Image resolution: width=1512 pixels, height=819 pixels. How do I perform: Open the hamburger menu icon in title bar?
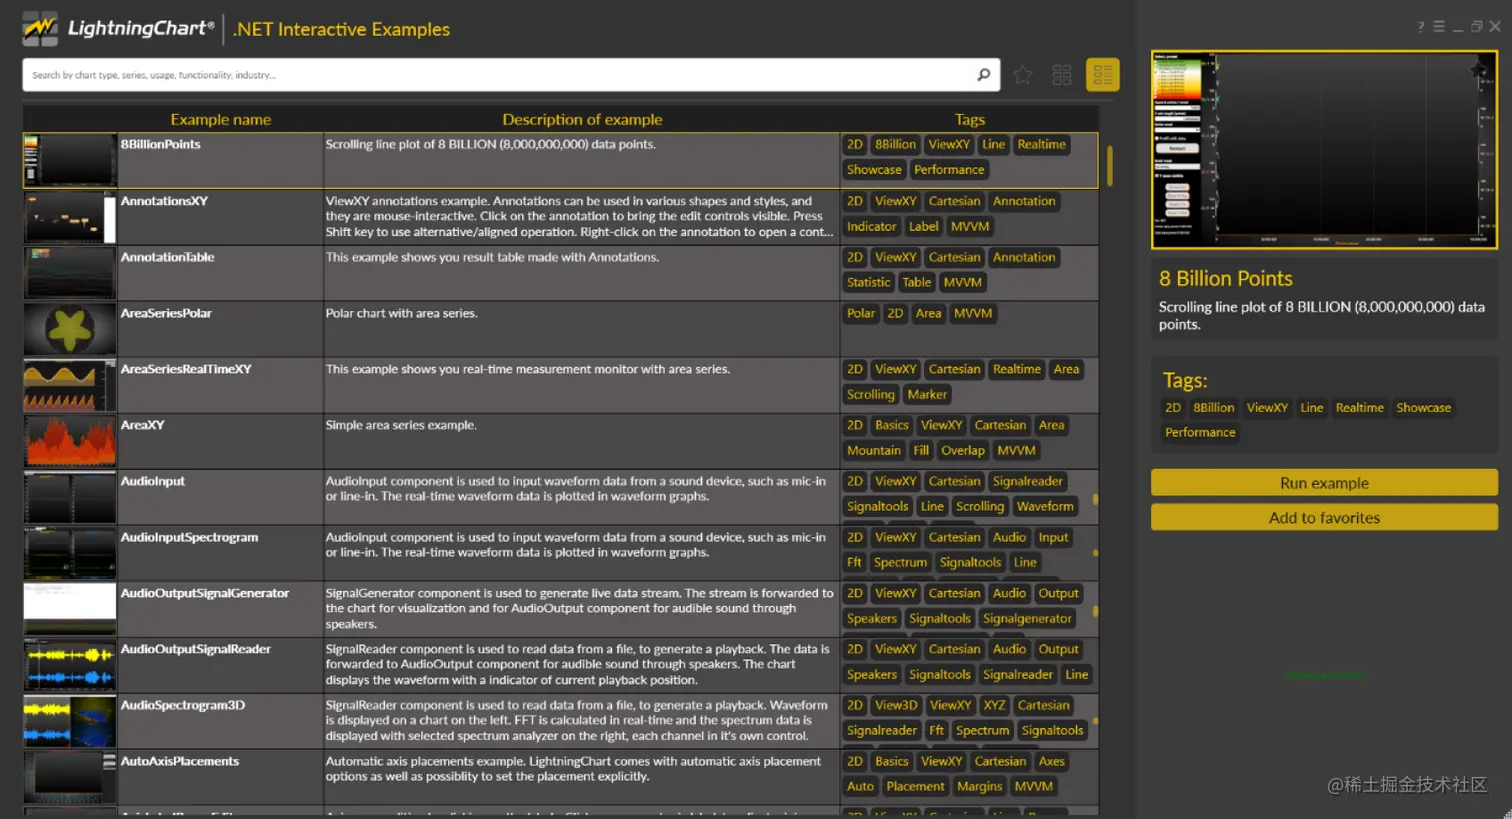[1439, 27]
